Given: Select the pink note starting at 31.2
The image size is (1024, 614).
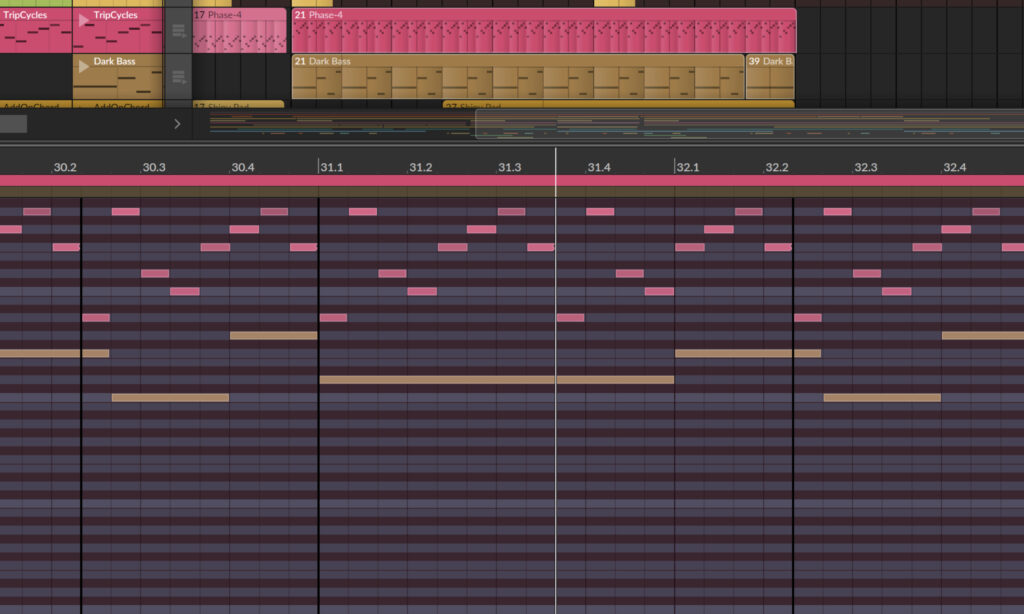Looking at the screenshot, I should pyautogui.click(x=422, y=291).
